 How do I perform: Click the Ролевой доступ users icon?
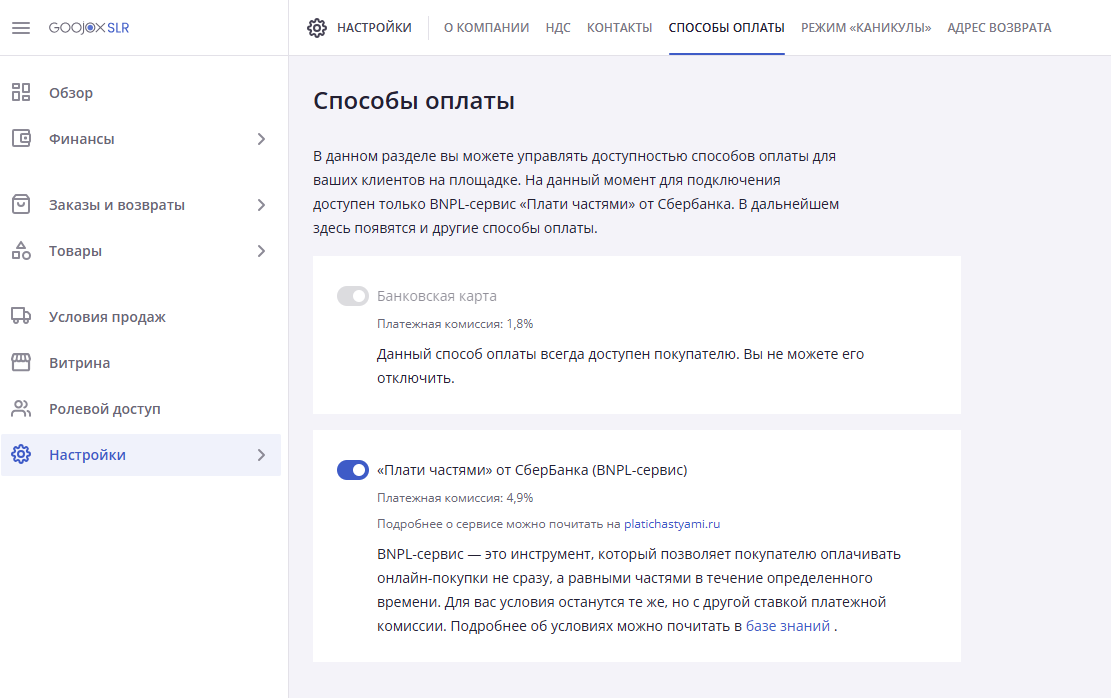[21, 409]
